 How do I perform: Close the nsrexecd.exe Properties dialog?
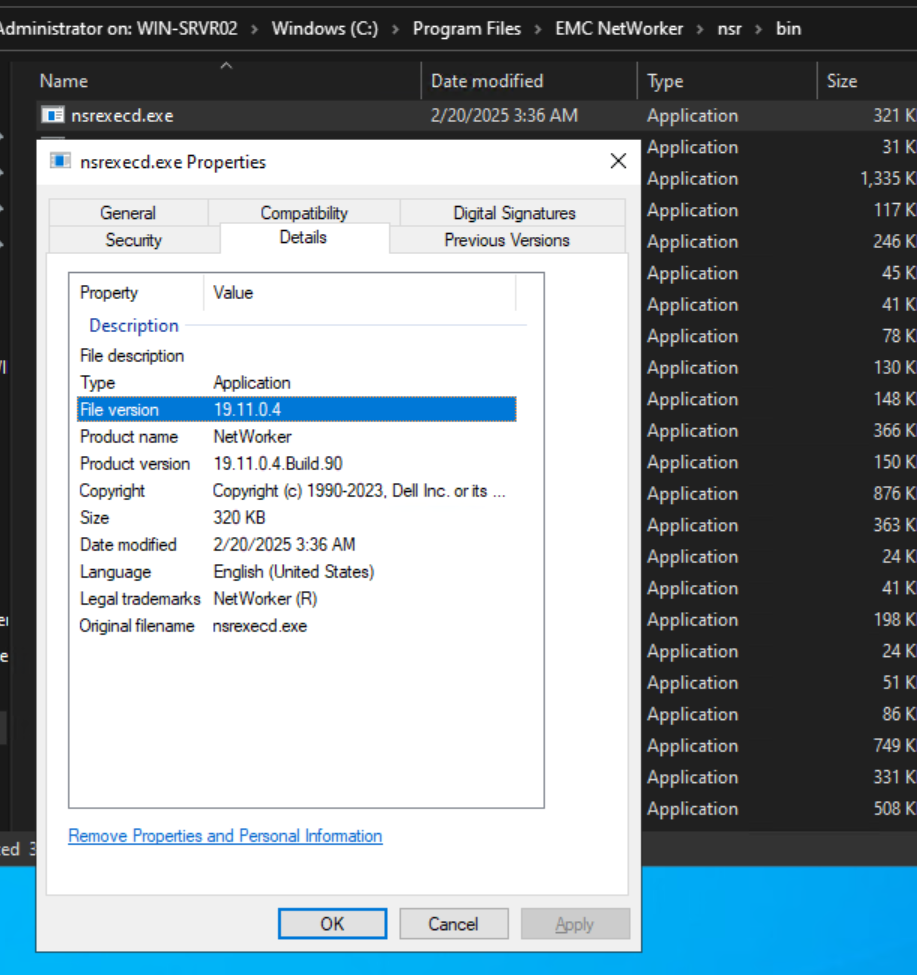click(x=617, y=161)
